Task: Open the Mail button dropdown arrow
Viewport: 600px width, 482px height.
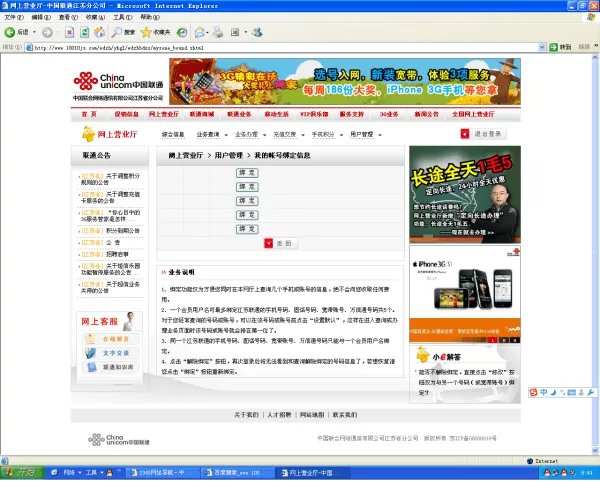Action: (x=207, y=33)
